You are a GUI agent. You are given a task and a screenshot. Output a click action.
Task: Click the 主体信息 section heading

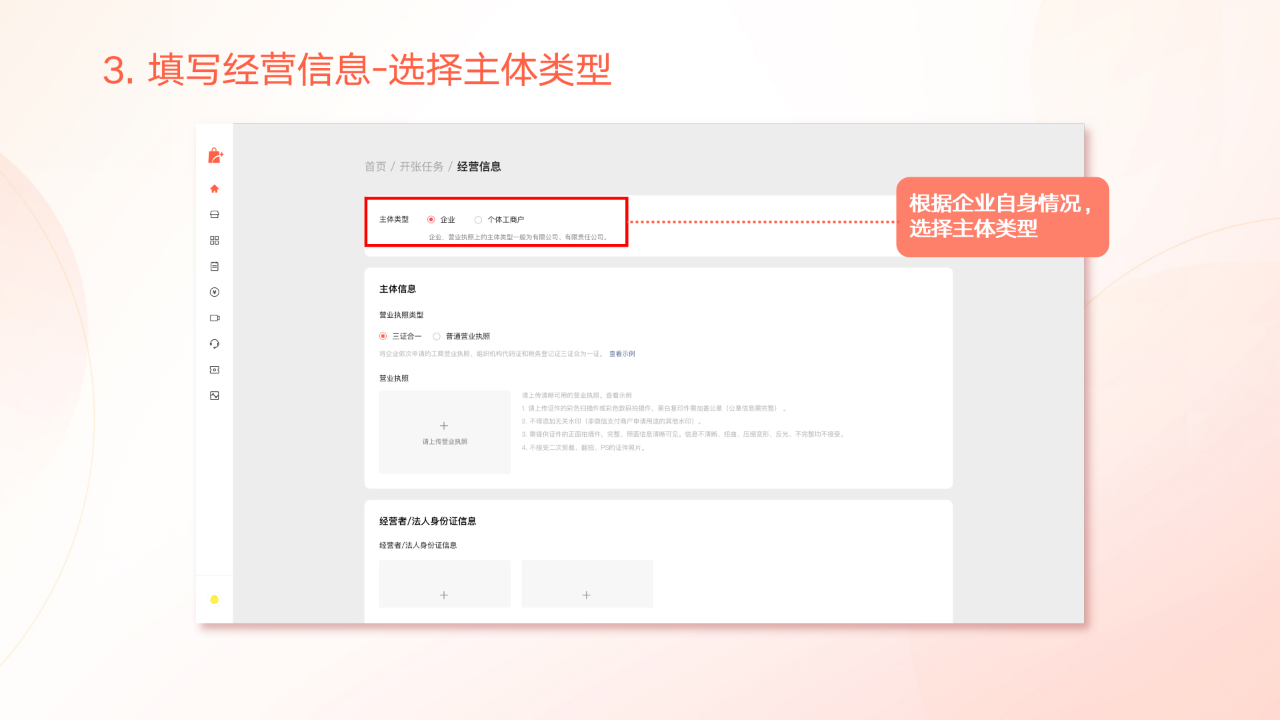point(398,289)
